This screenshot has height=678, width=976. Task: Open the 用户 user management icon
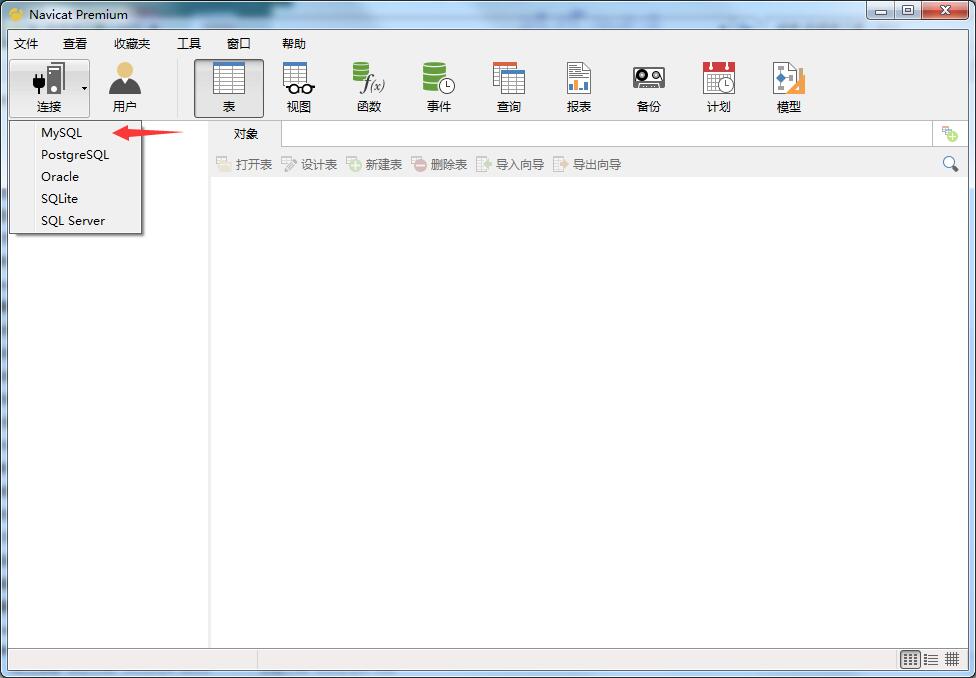pos(124,88)
